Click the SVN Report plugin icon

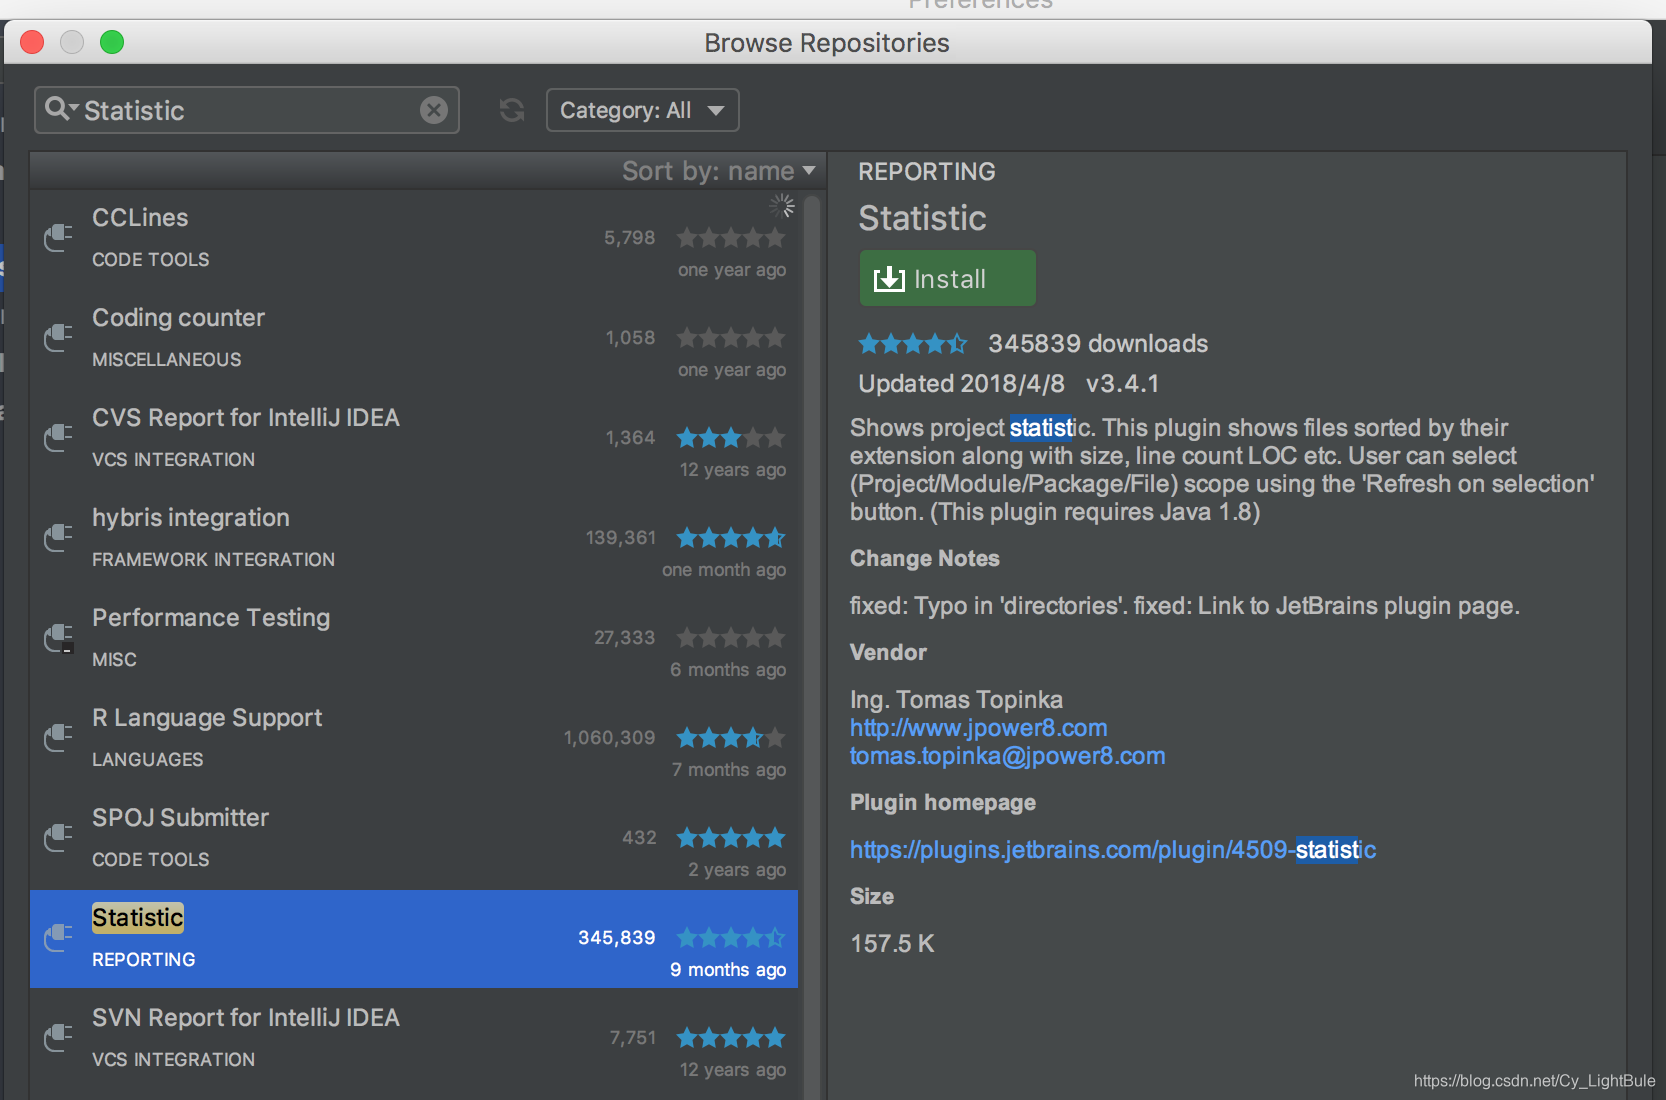point(58,1037)
